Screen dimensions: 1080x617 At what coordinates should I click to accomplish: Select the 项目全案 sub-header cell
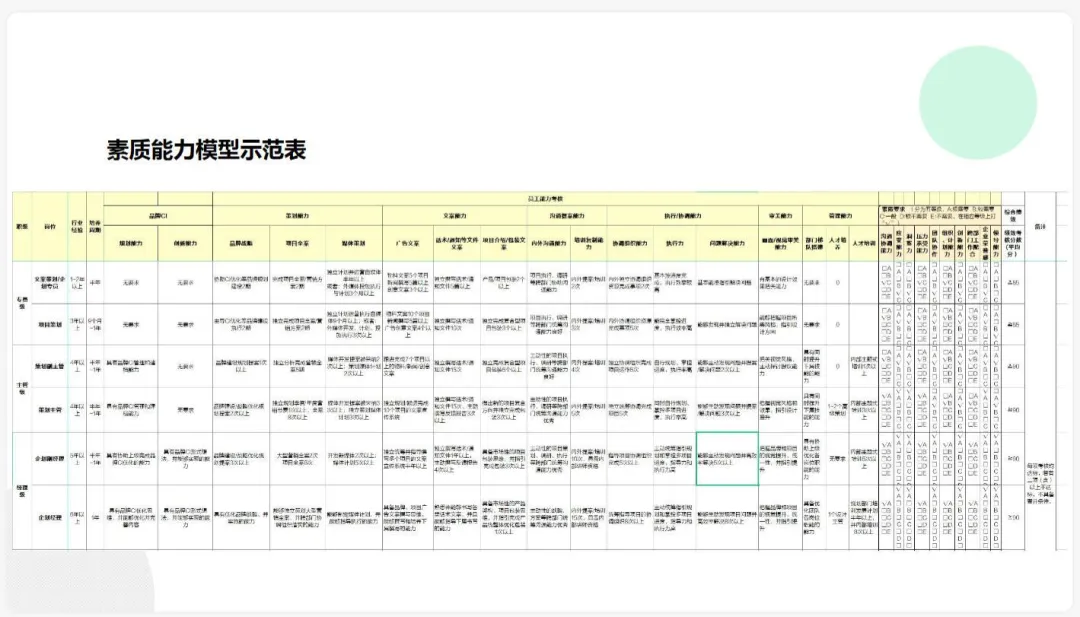coord(297,243)
